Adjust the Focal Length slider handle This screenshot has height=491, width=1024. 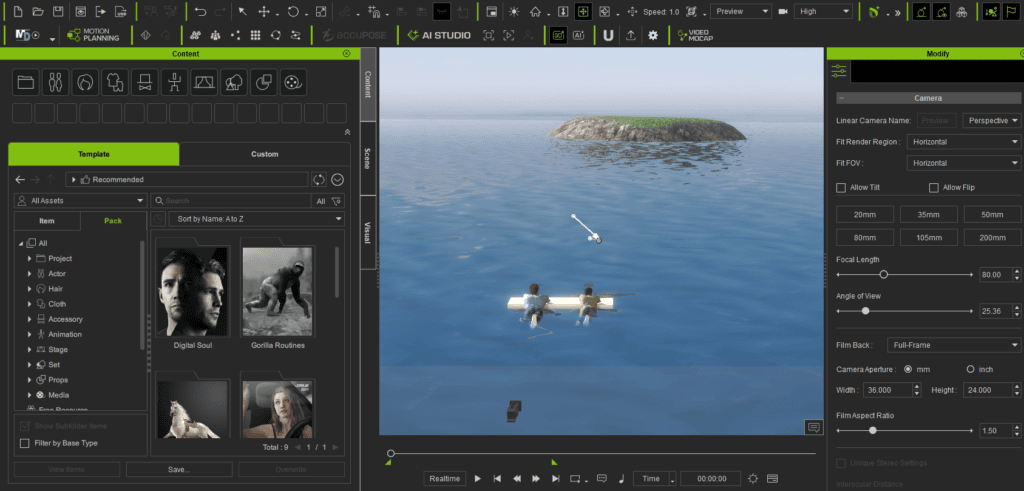[x=884, y=275]
